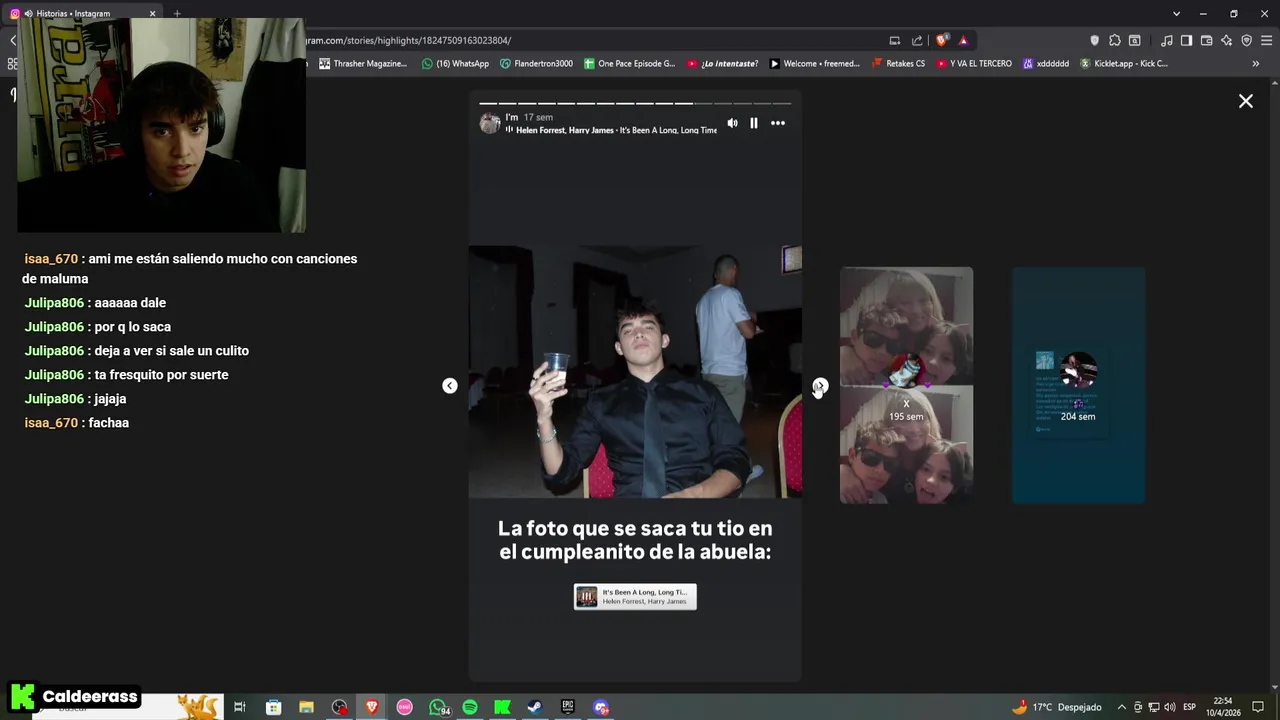The image size is (1280, 720).
Task: Mute the story audio speaker icon
Action: pyautogui.click(x=732, y=123)
